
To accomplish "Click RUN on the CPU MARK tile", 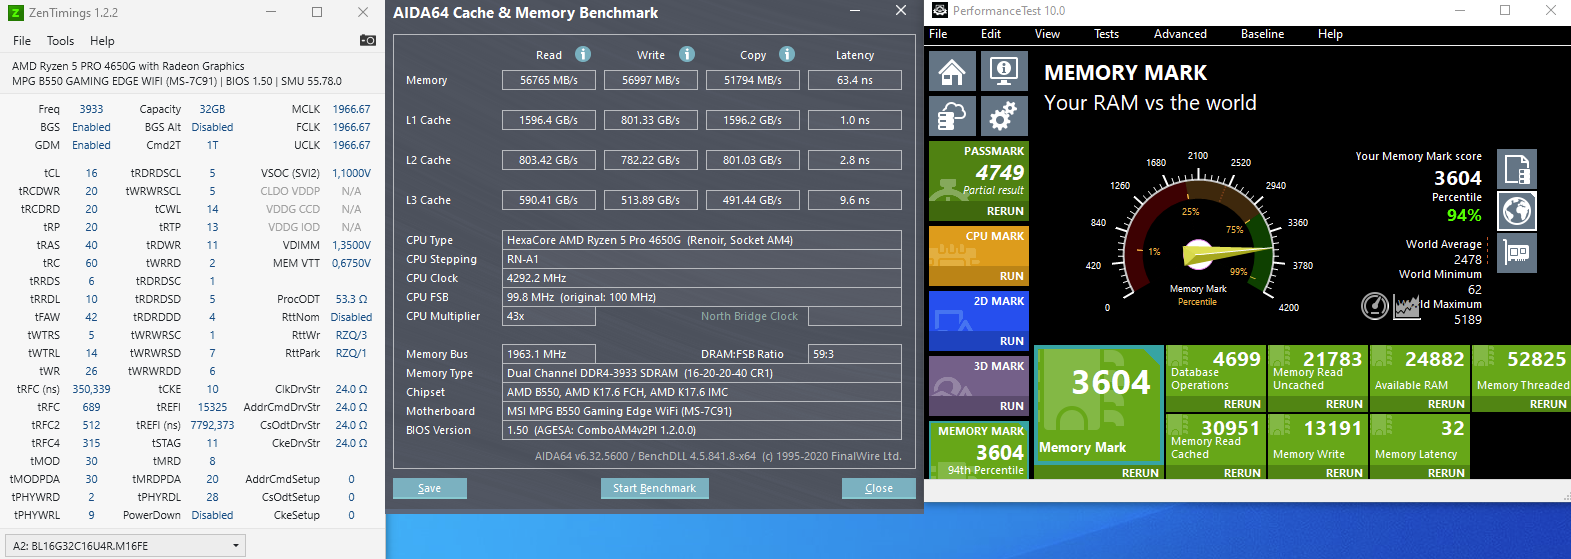I will pos(1011,276).
